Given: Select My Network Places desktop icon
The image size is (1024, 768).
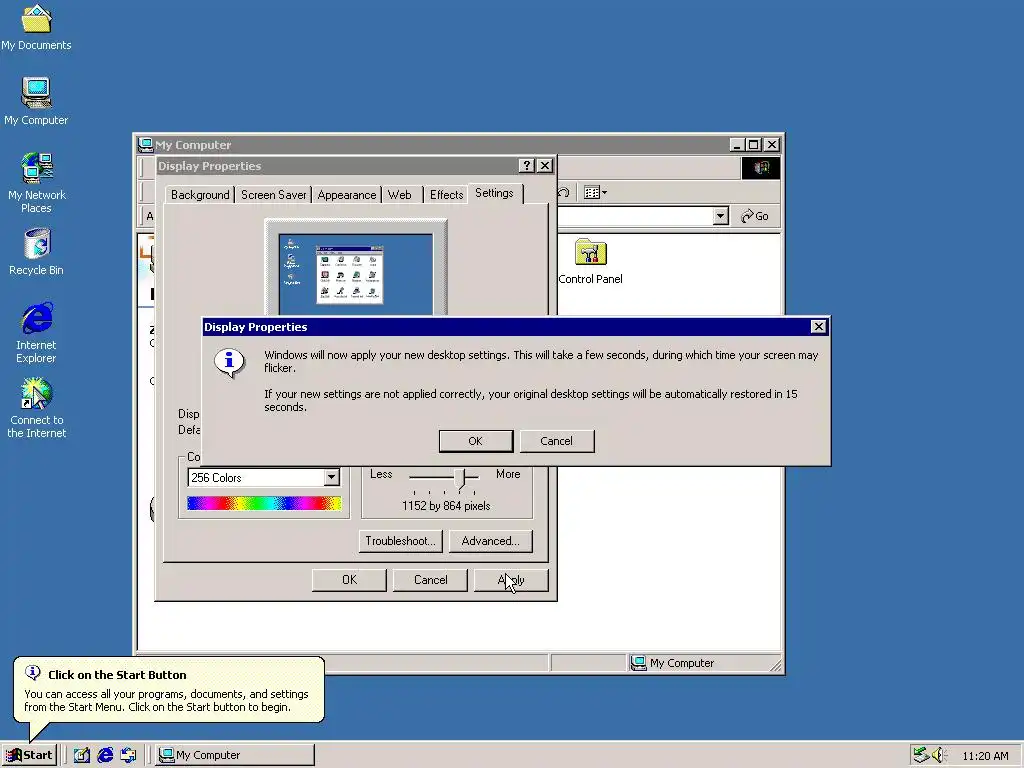Looking at the screenshot, I should tap(36, 183).
